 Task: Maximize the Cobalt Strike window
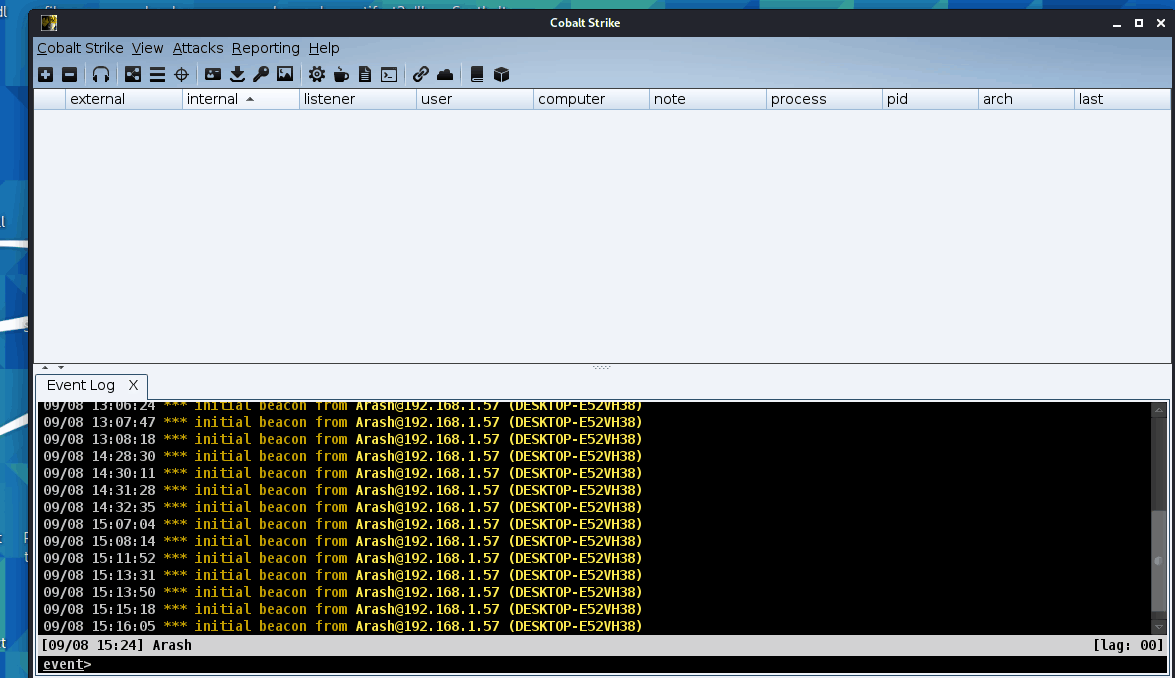tap(1139, 23)
